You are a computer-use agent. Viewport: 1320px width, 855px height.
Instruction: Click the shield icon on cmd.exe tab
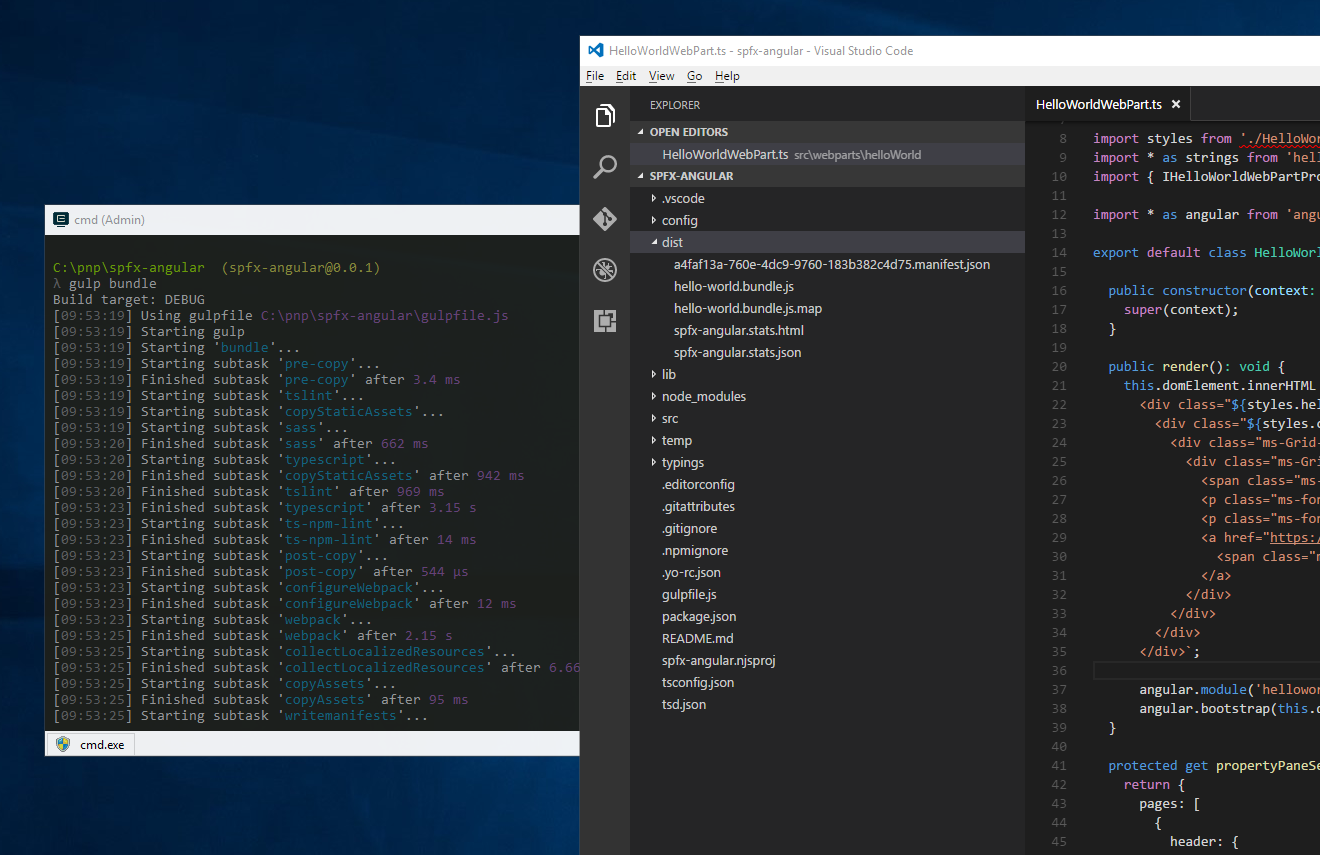(x=63, y=744)
